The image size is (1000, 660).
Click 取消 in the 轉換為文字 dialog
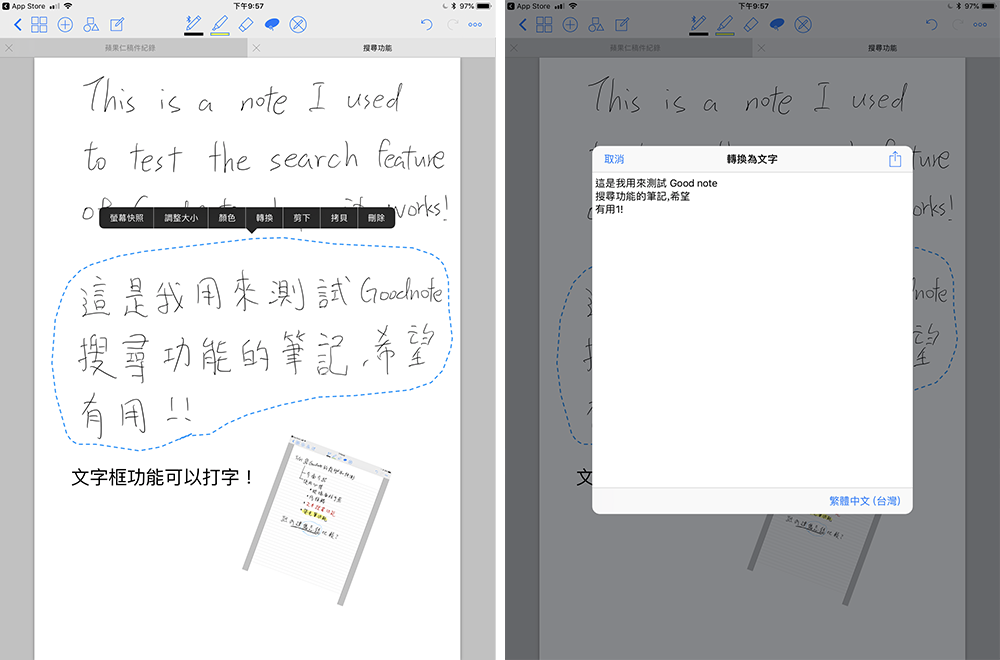click(x=614, y=159)
